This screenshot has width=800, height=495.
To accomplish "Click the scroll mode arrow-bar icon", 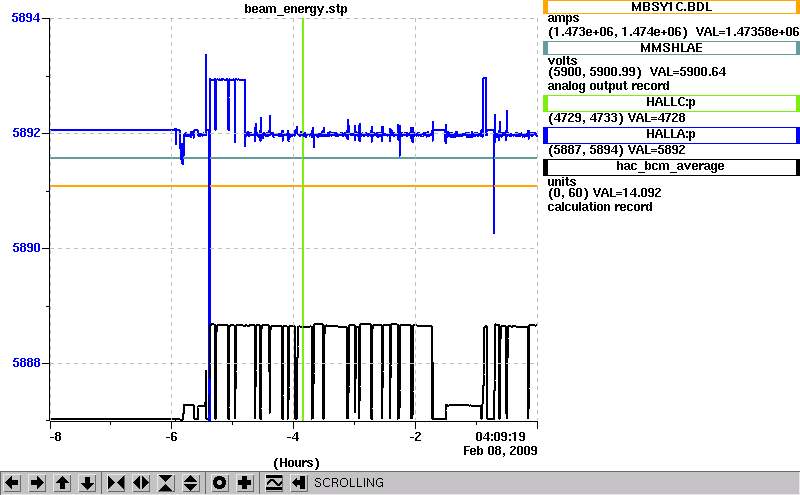I will click(299, 483).
